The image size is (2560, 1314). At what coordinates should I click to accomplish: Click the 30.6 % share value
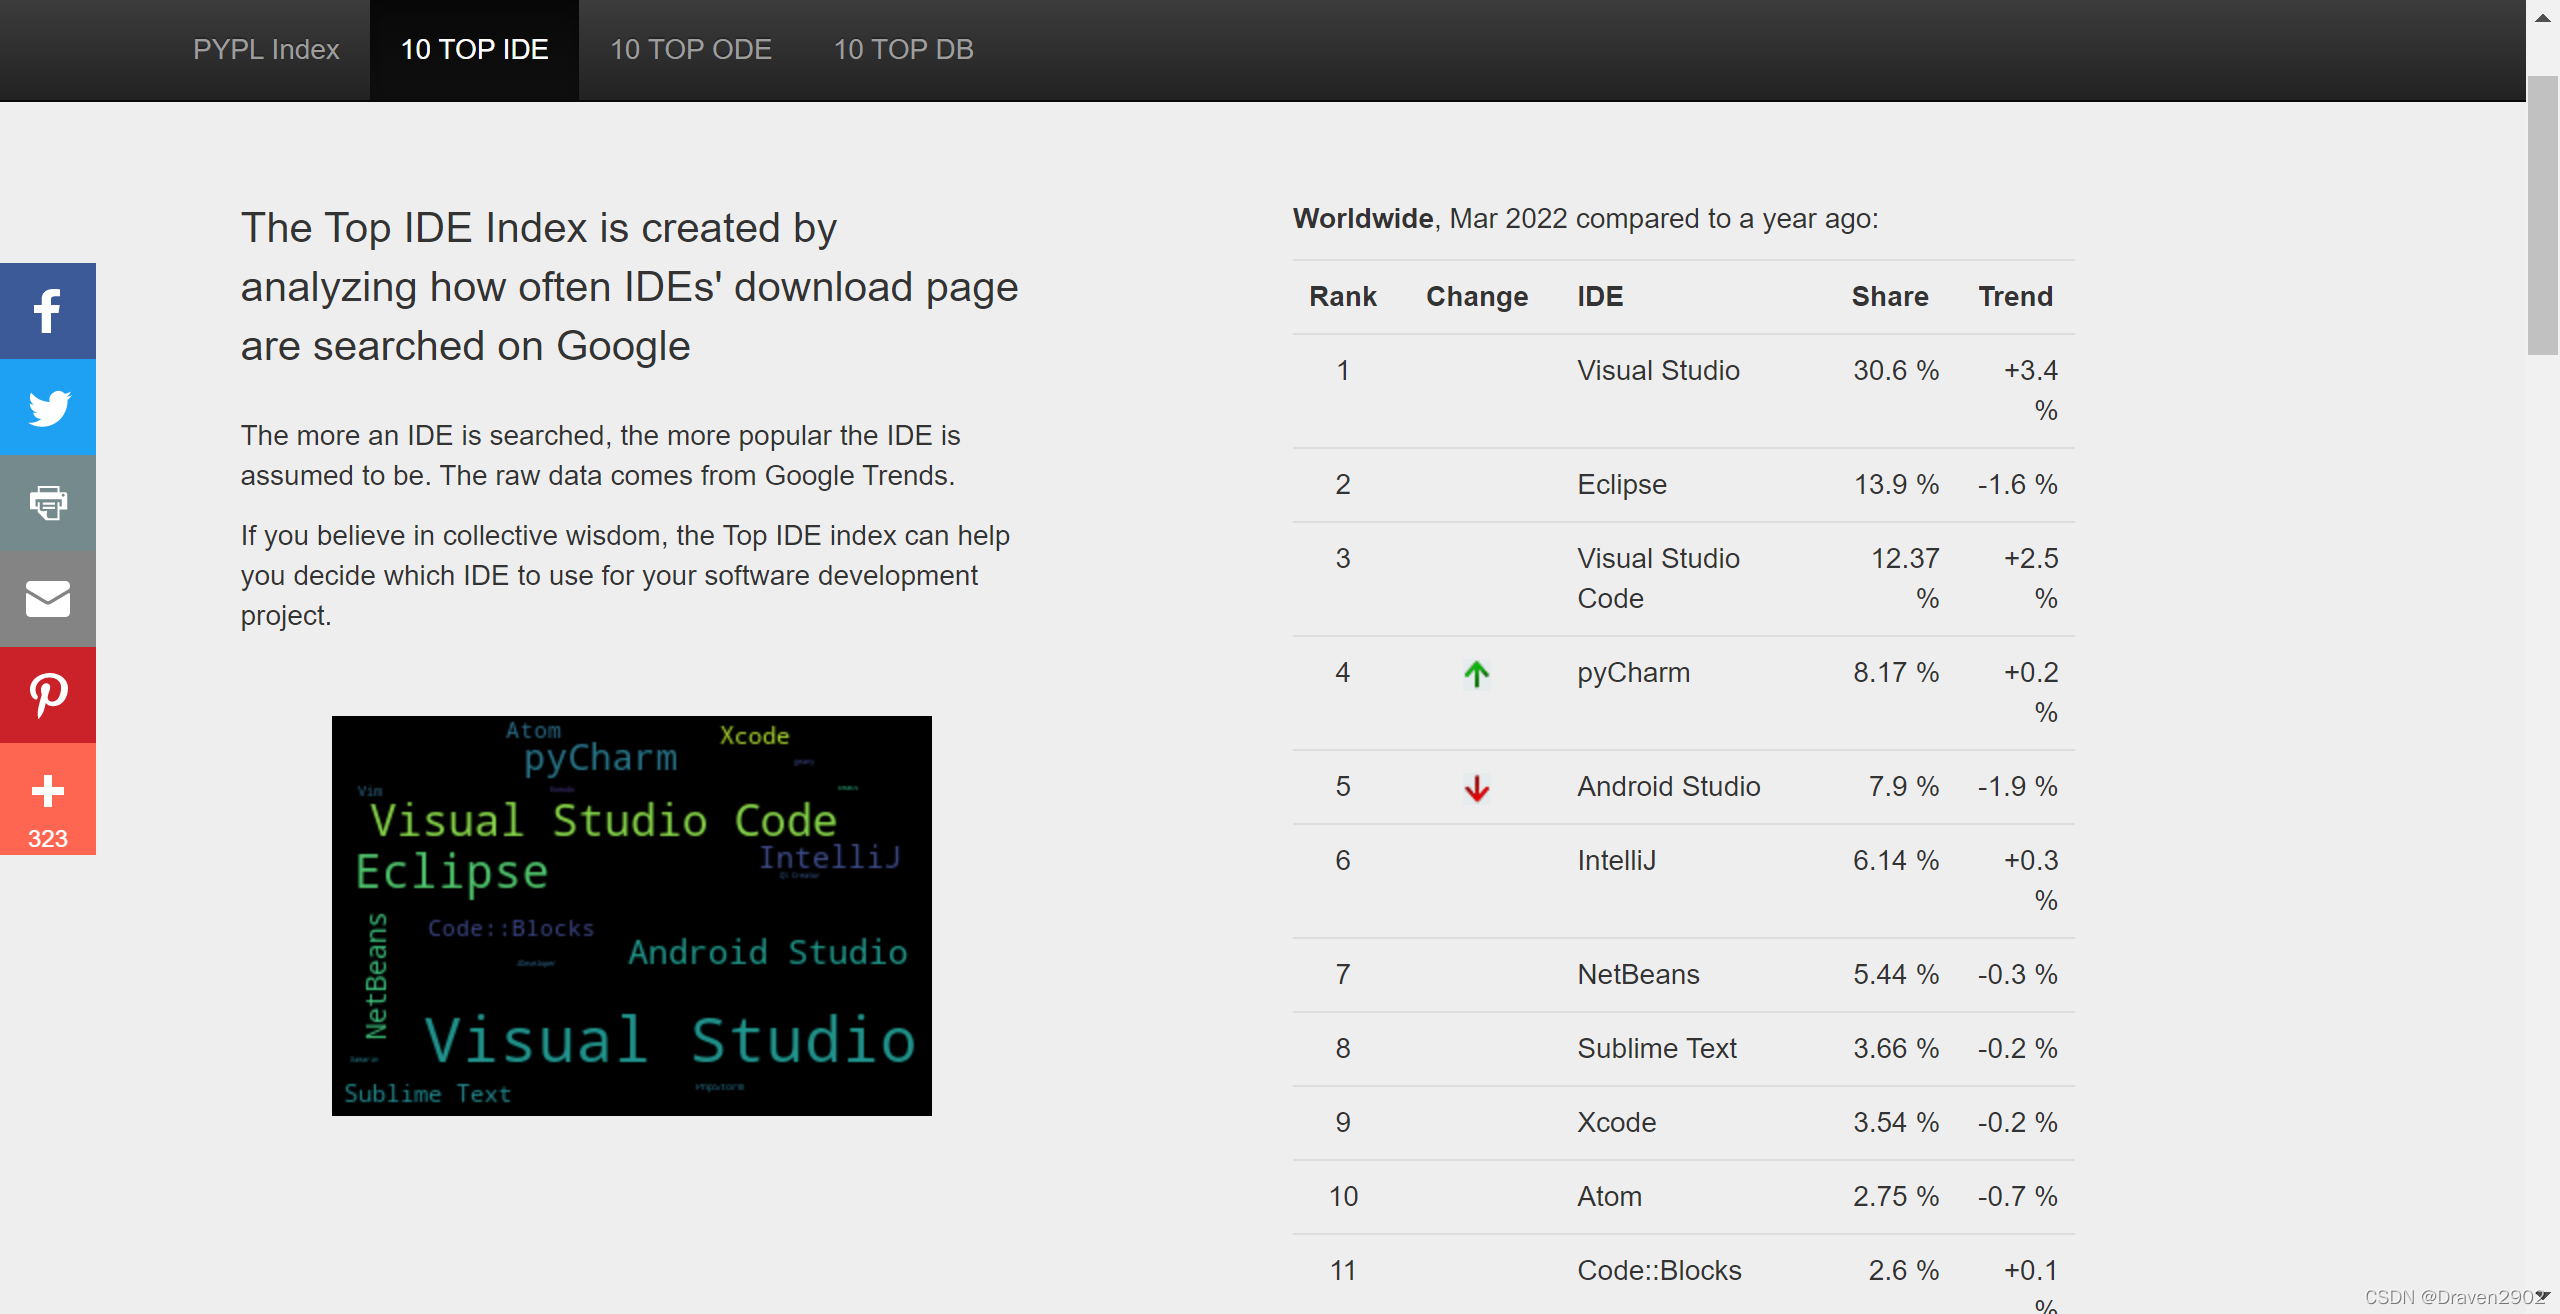(x=1895, y=370)
